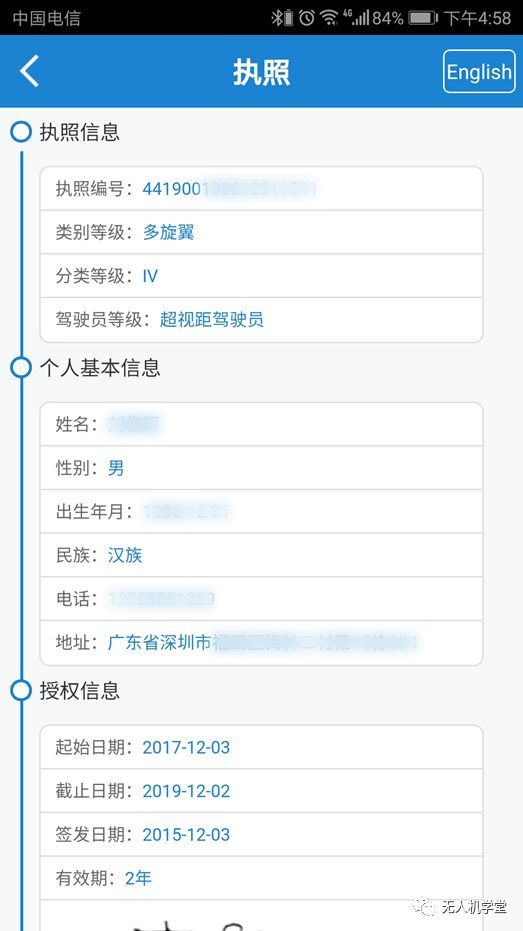The height and width of the screenshot is (931, 523).
Task: Tap the 民族 汉族 row
Action: click(x=261, y=555)
